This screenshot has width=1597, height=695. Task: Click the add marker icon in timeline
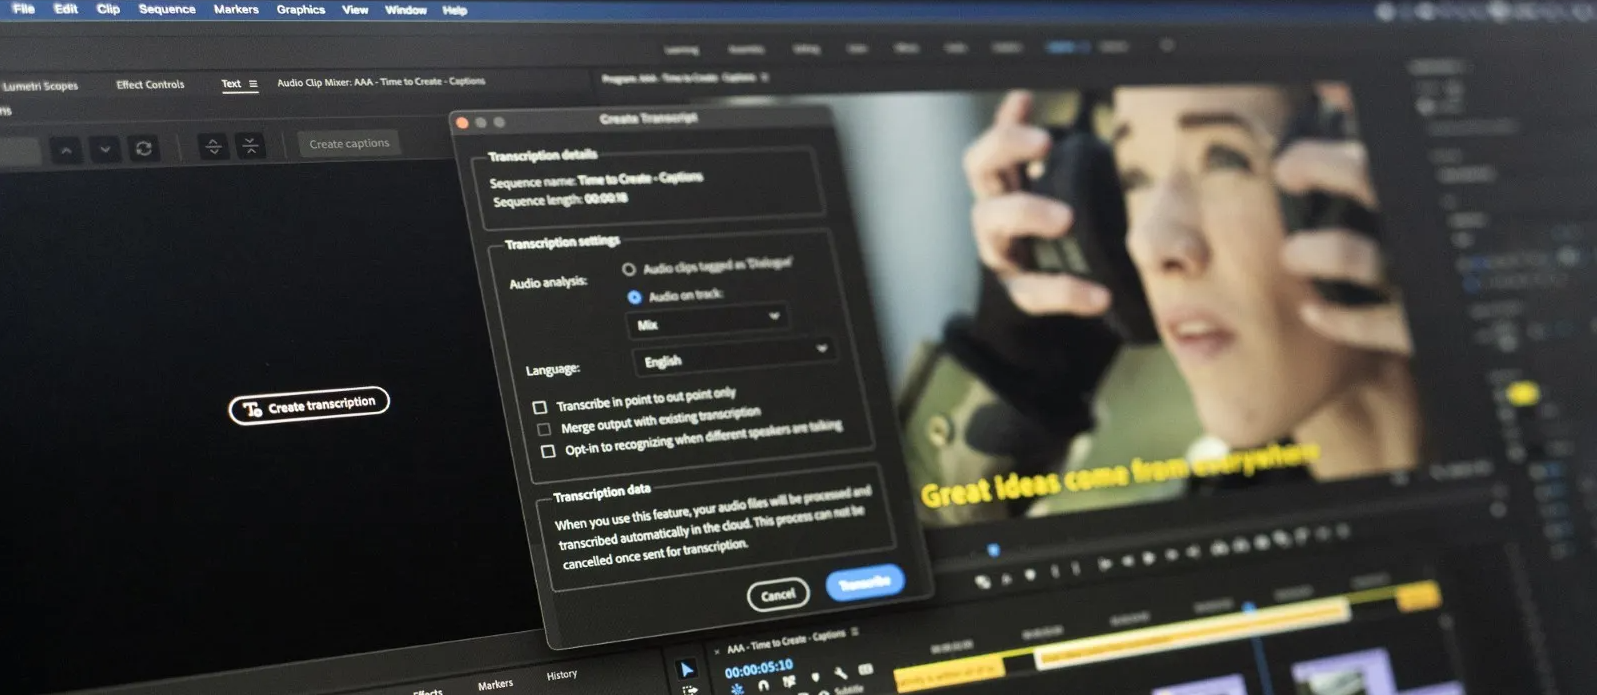click(816, 677)
